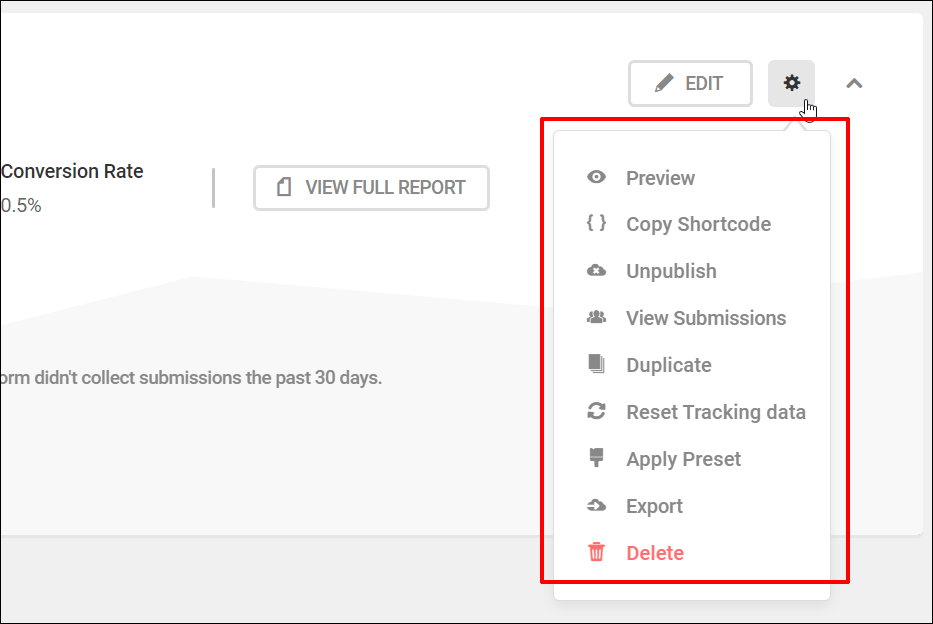The image size is (933, 624).
Task: Click the eye icon beside Preview
Action: tap(596, 177)
